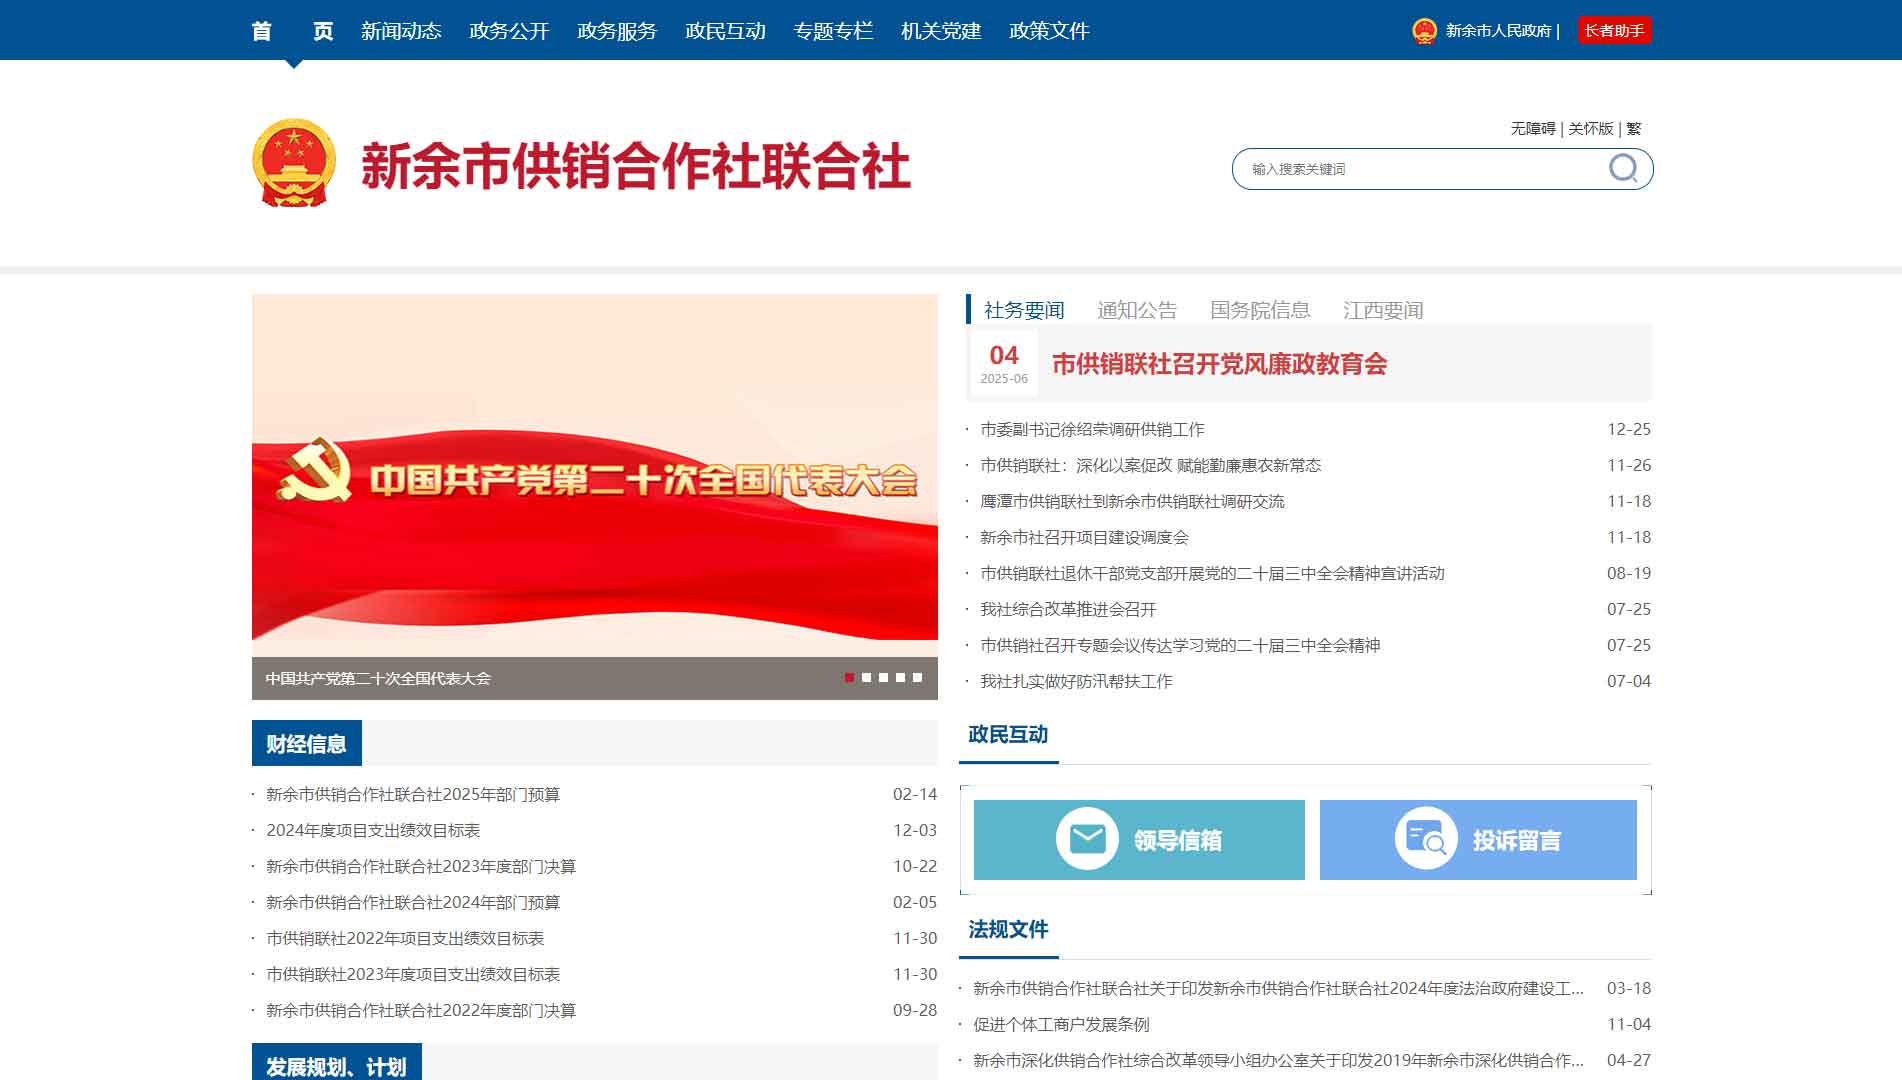1902x1080 pixels.
Task: Click the 政民互动 section heading
Action: (x=1008, y=734)
